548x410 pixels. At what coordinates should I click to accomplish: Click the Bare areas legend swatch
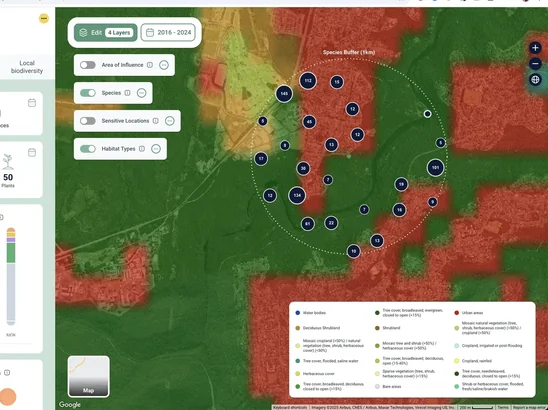coord(377,387)
